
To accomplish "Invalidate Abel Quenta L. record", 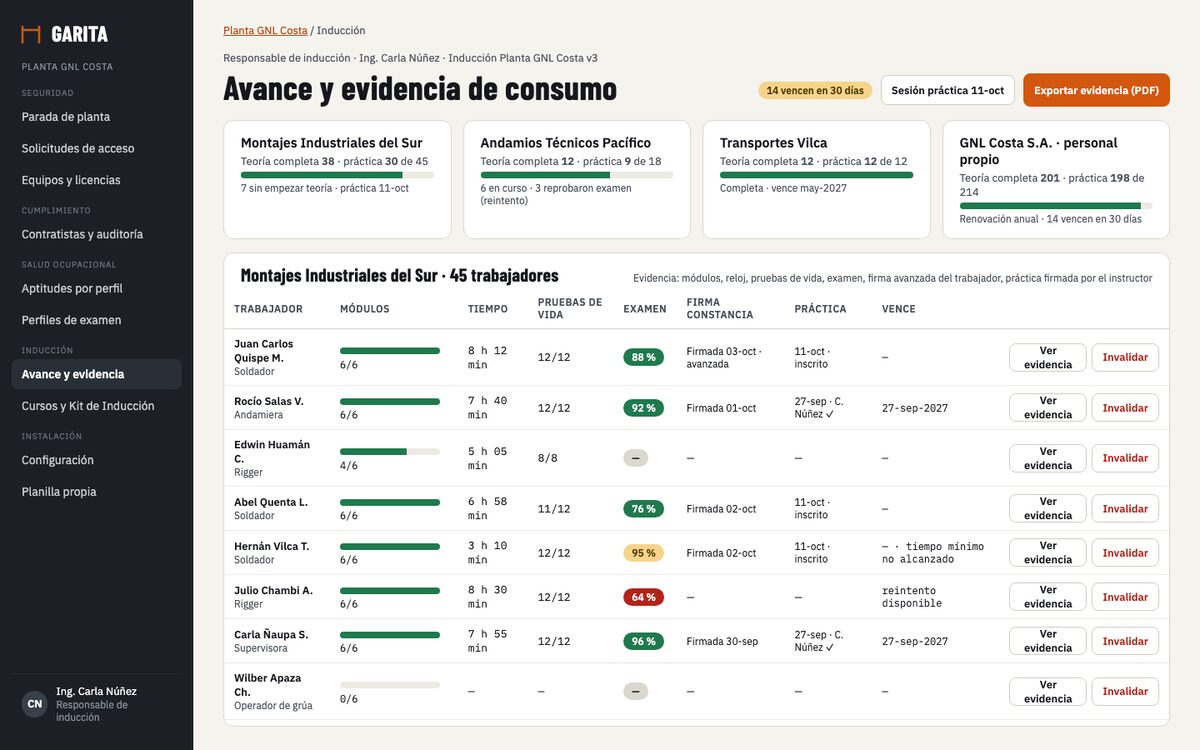I will tap(1125, 509).
